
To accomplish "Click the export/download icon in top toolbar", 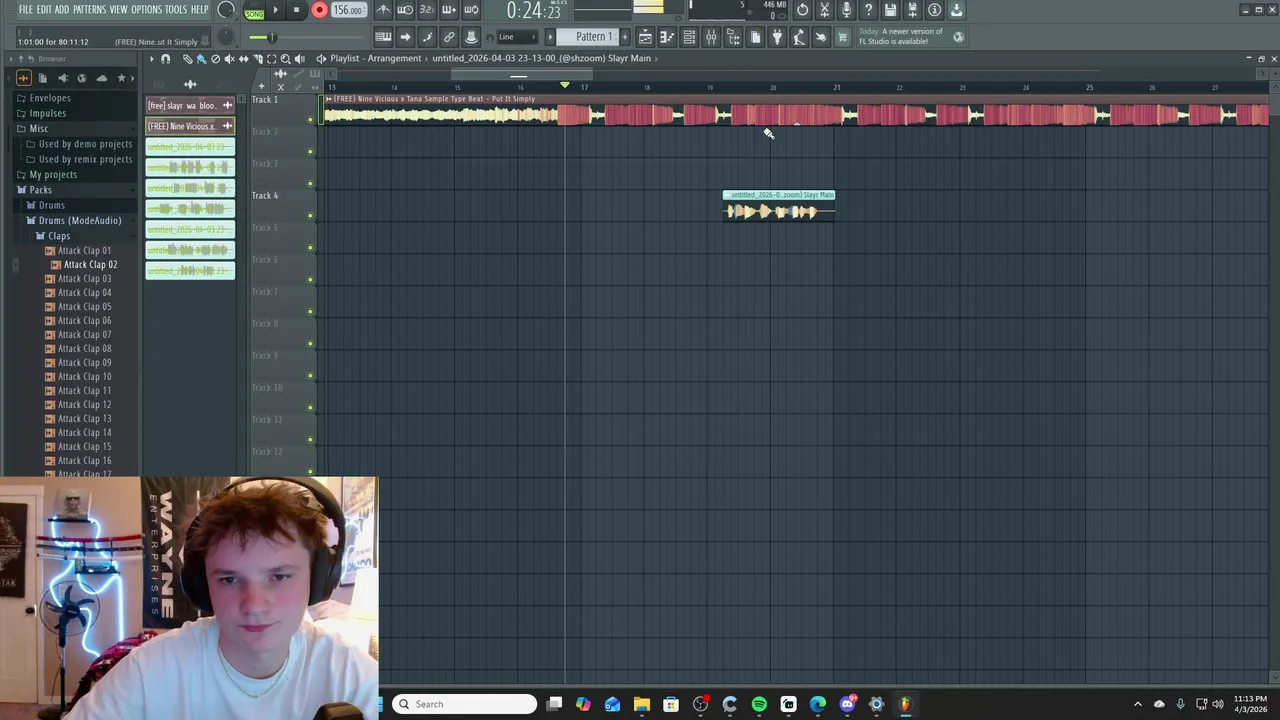I will tap(956, 10).
